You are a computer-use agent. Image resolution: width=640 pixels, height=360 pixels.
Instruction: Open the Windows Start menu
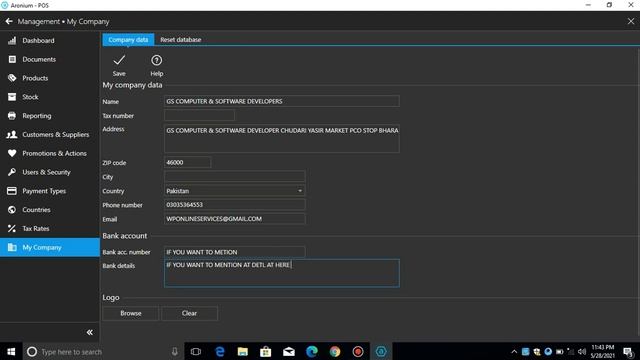[11, 351]
